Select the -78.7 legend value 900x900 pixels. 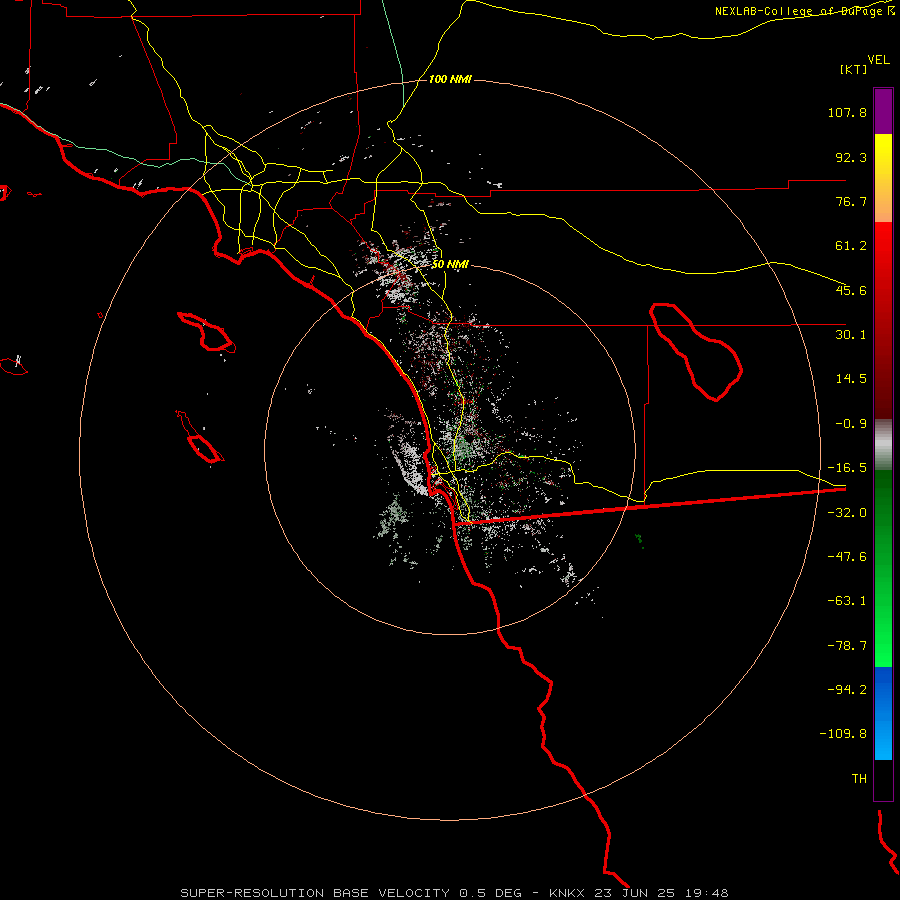click(847, 646)
